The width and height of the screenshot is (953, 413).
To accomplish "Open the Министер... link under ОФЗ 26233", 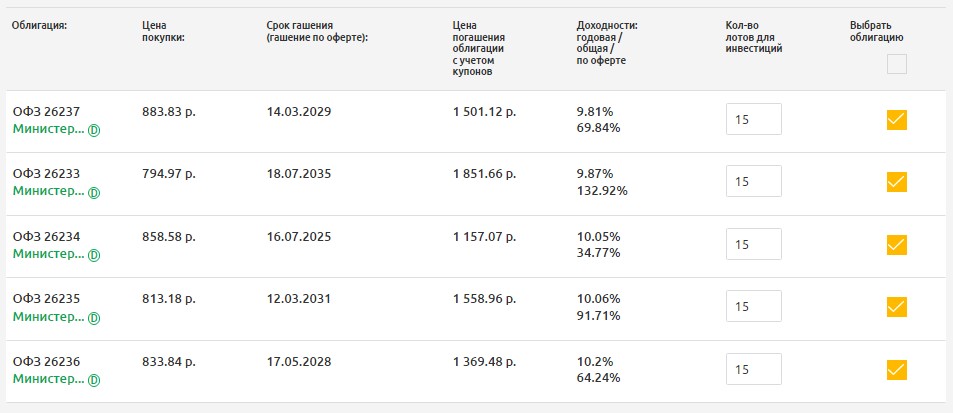I will click(x=48, y=191).
